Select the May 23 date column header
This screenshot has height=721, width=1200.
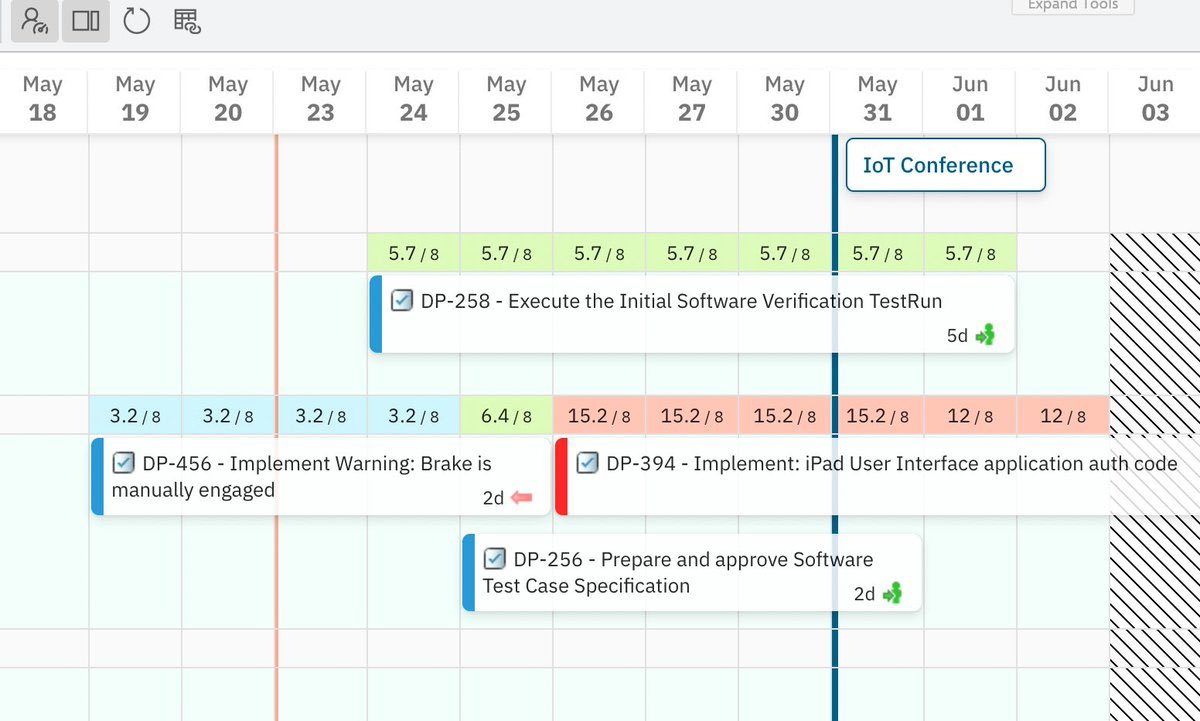click(x=321, y=99)
